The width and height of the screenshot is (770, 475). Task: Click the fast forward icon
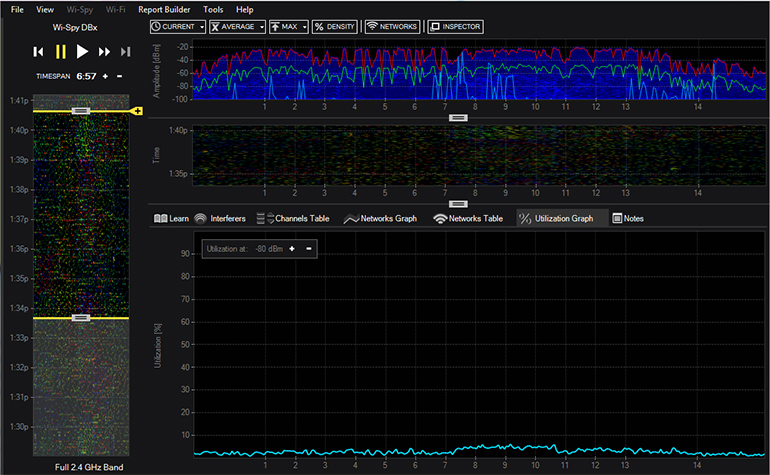coord(105,51)
